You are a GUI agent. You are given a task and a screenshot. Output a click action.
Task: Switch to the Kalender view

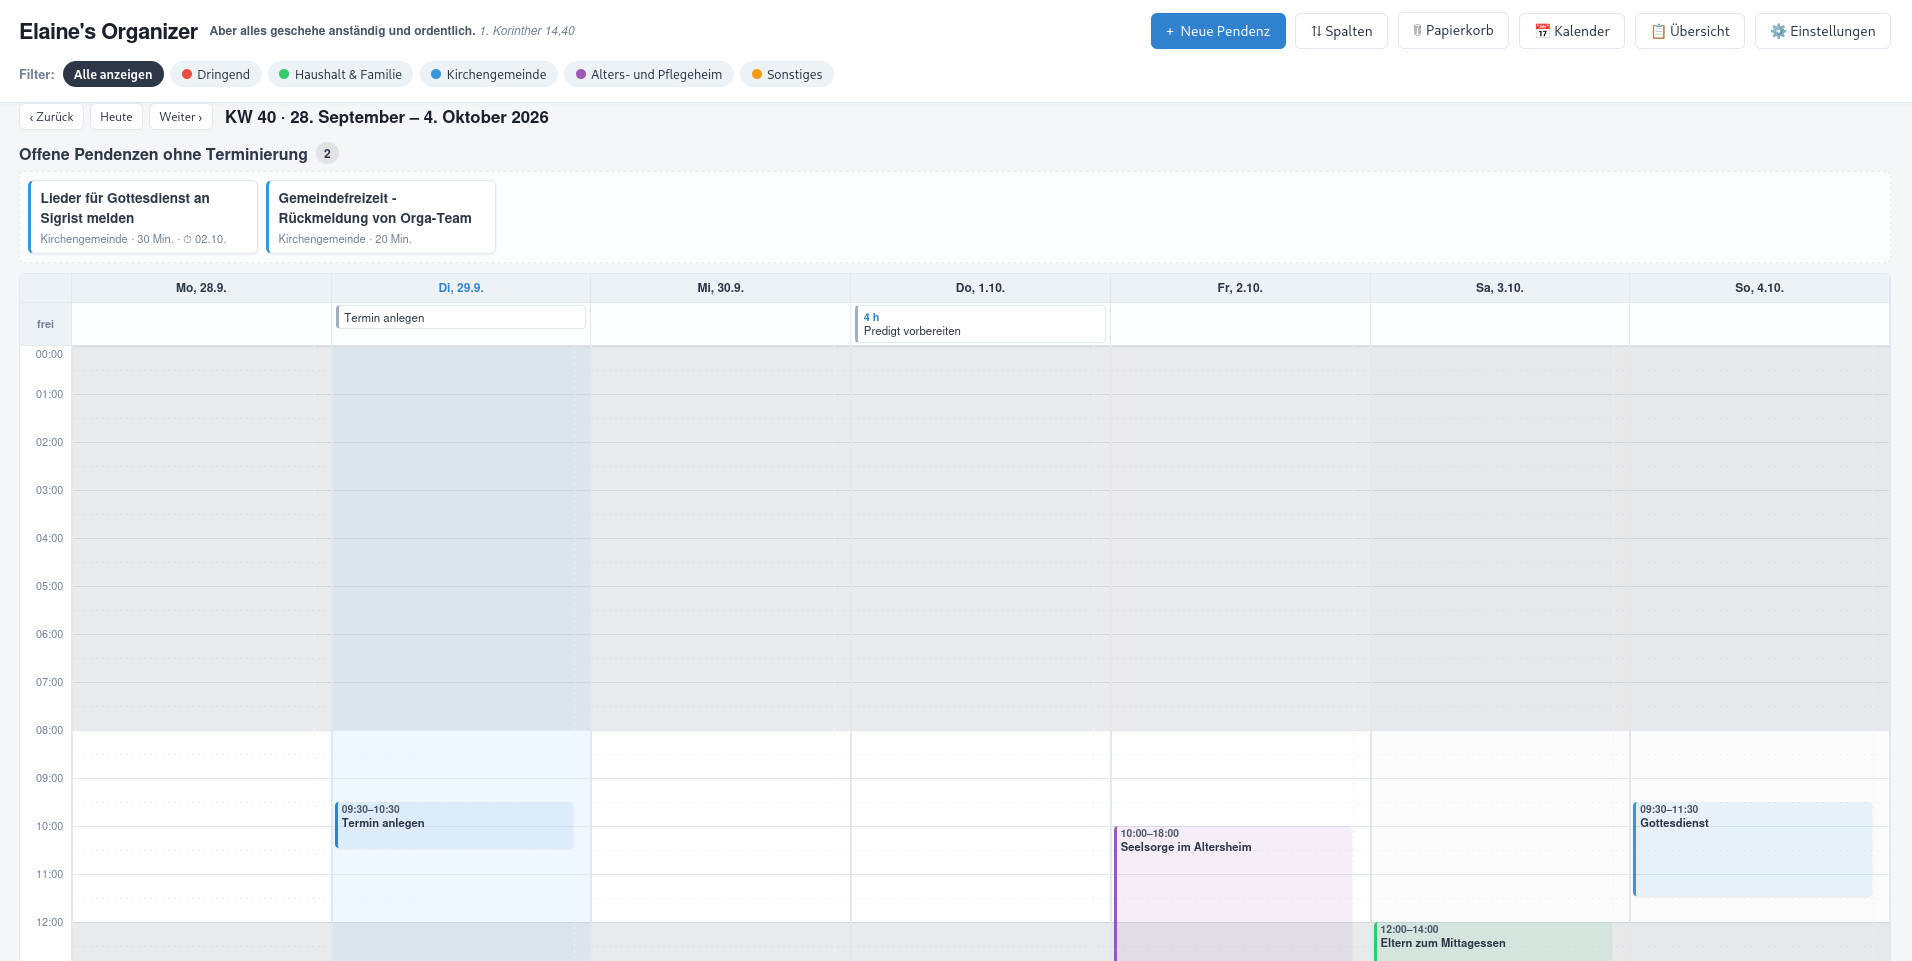tap(1572, 31)
